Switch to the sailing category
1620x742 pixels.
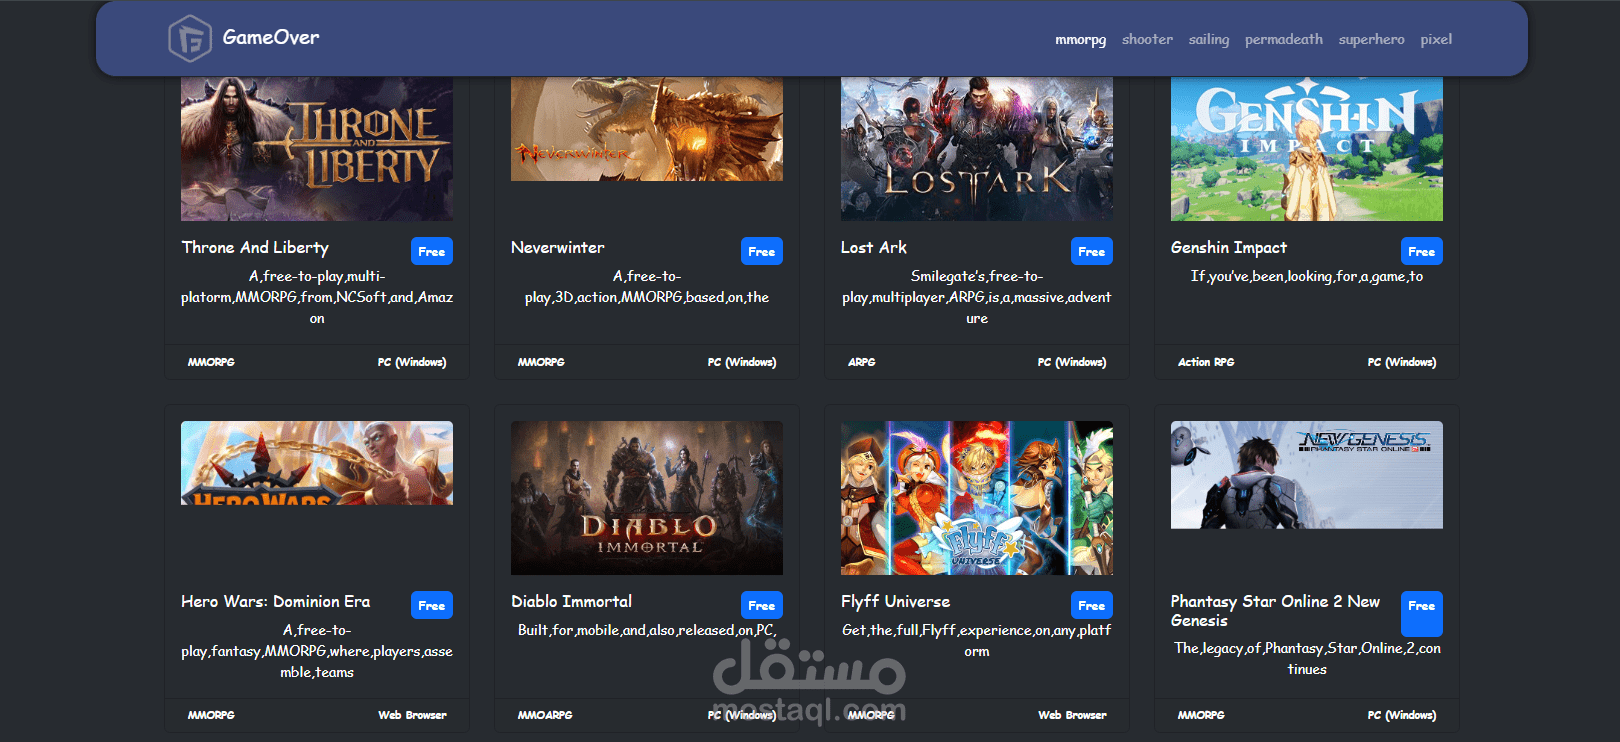[x=1209, y=39]
